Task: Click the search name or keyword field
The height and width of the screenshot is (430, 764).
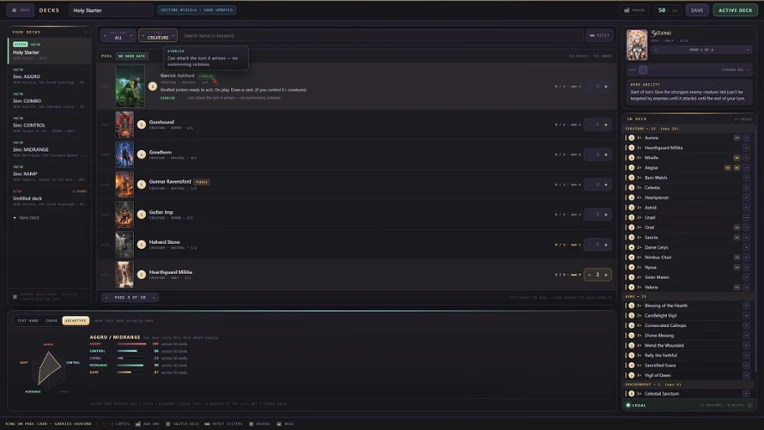Action: click(x=382, y=36)
